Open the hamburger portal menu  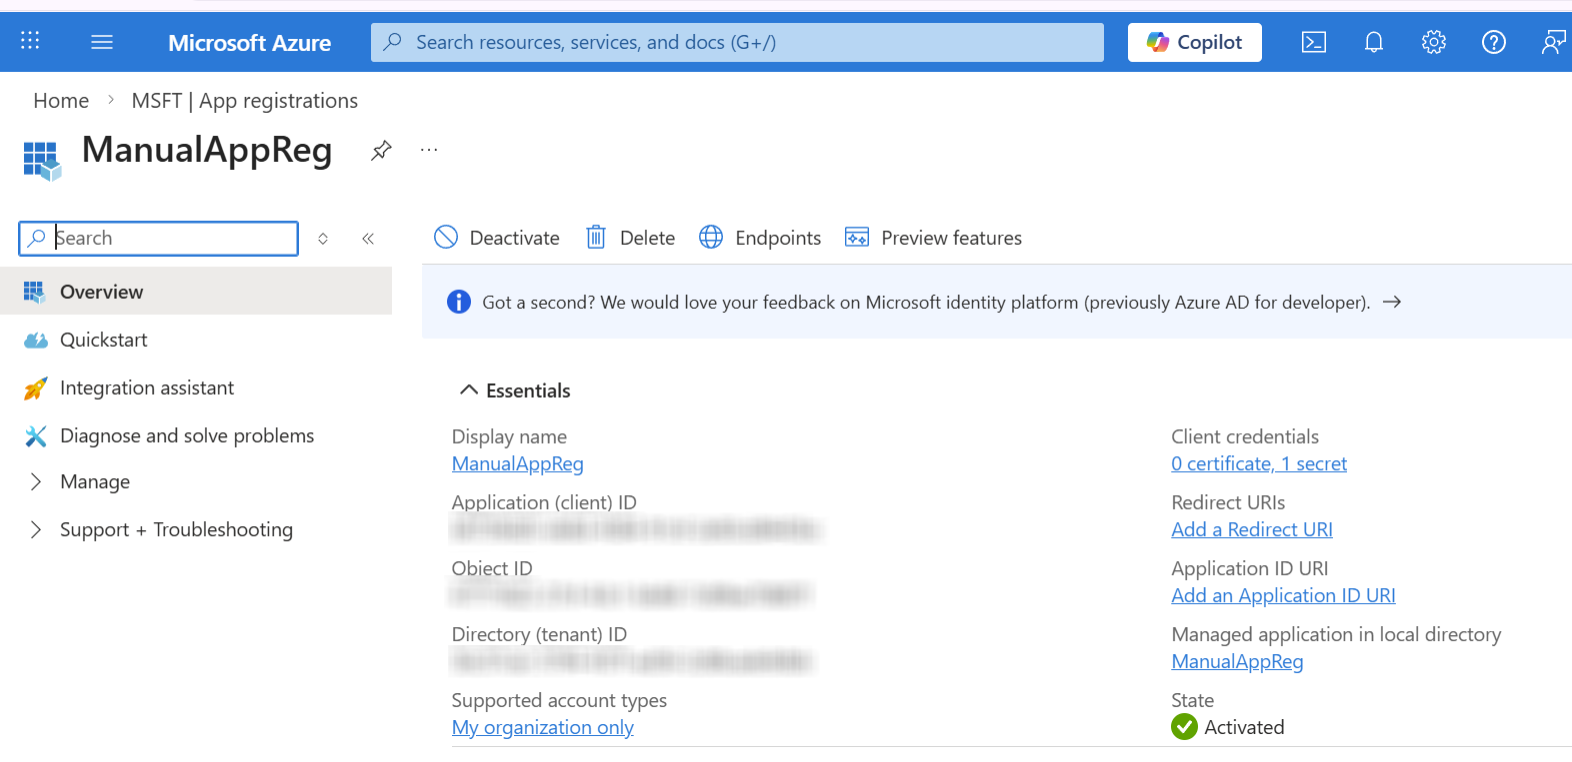pyautogui.click(x=102, y=42)
